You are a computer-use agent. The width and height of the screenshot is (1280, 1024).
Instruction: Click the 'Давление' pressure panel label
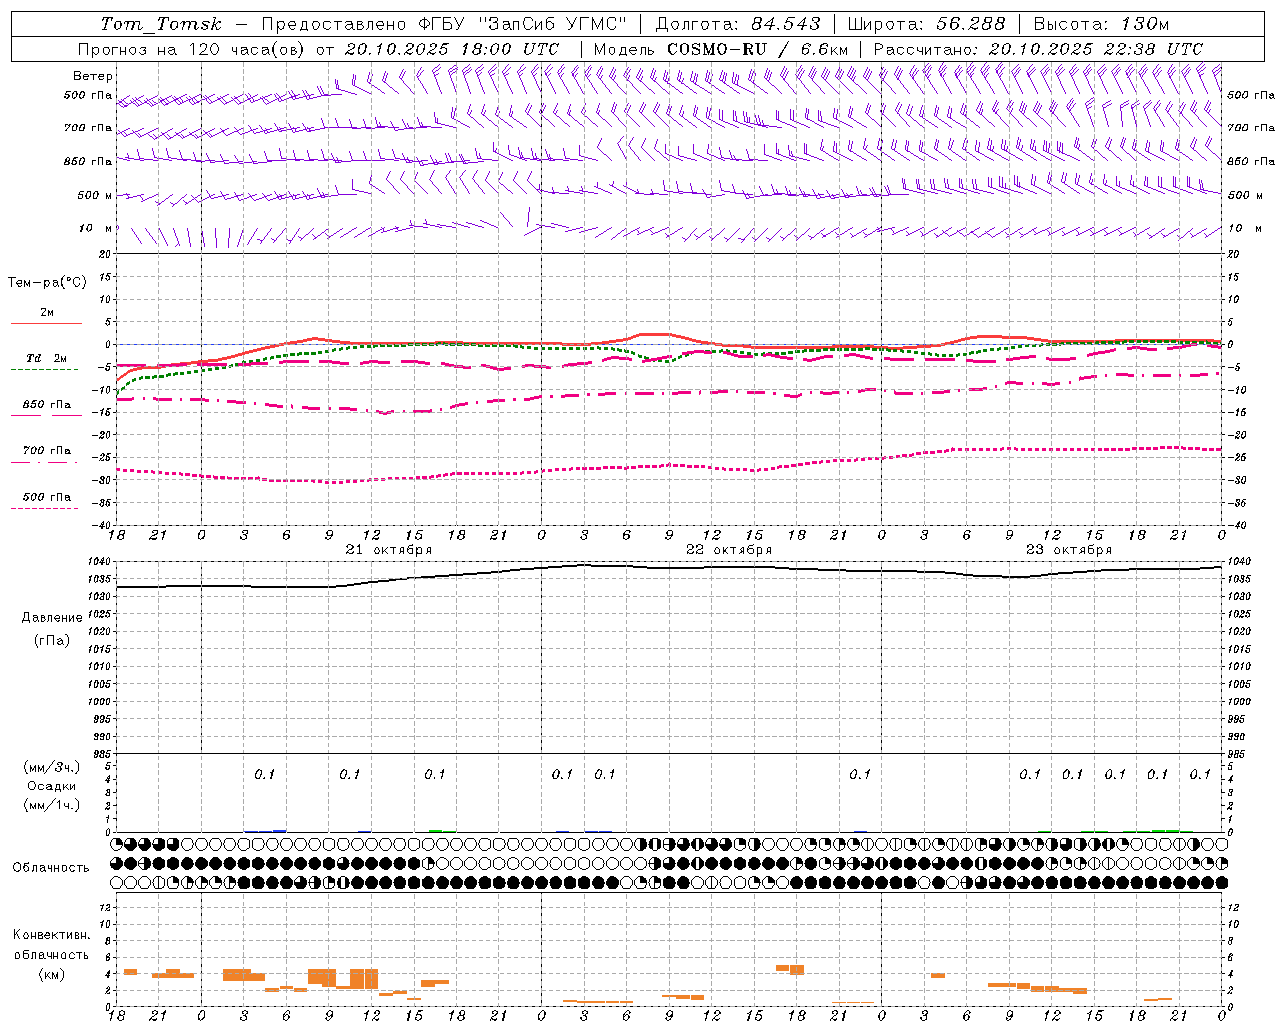tap(52, 618)
